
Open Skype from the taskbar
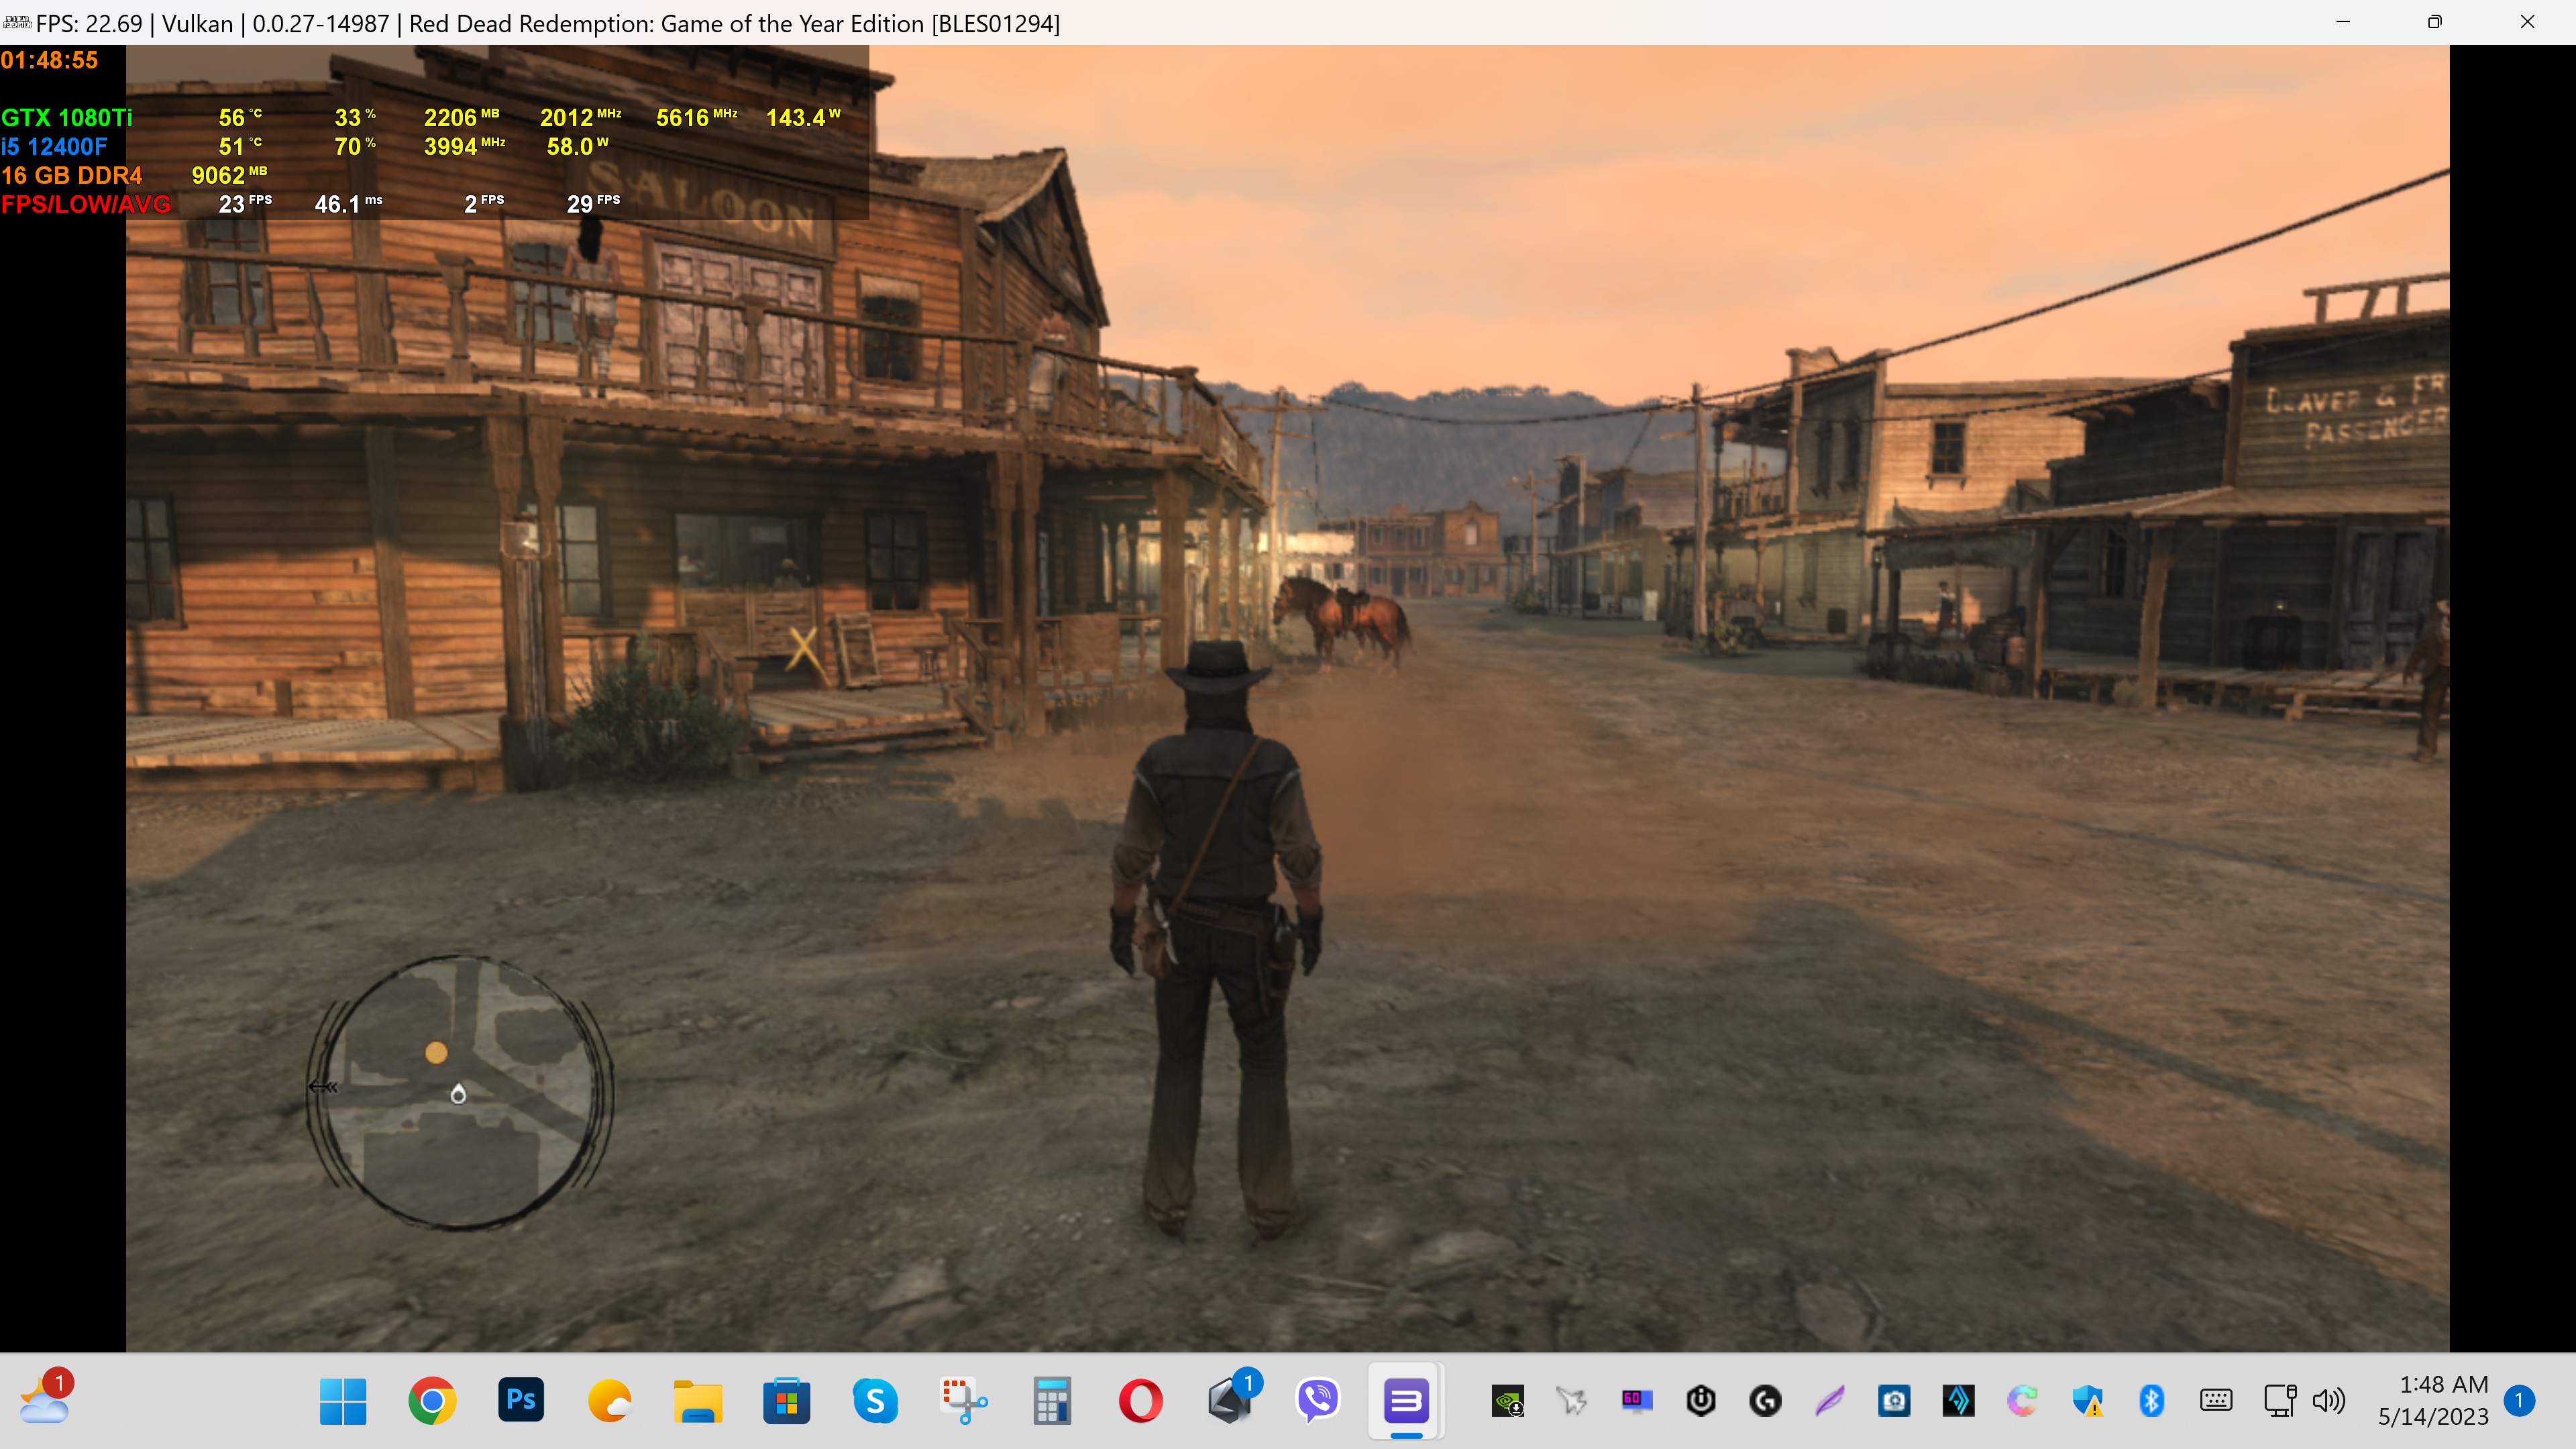[x=875, y=1401]
